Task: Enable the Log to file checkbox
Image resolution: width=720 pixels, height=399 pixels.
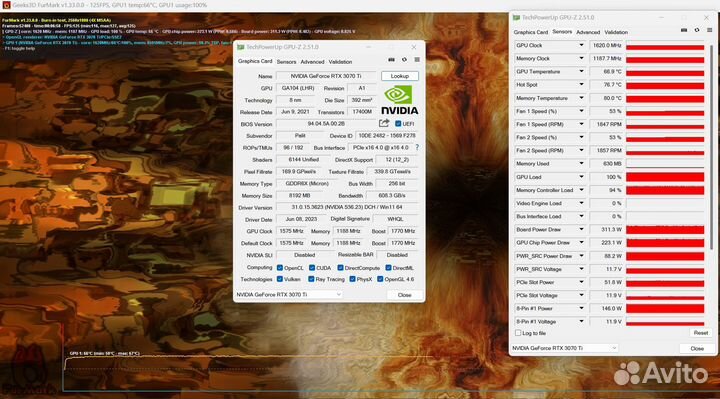Action: pyautogui.click(x=518, y=333)
